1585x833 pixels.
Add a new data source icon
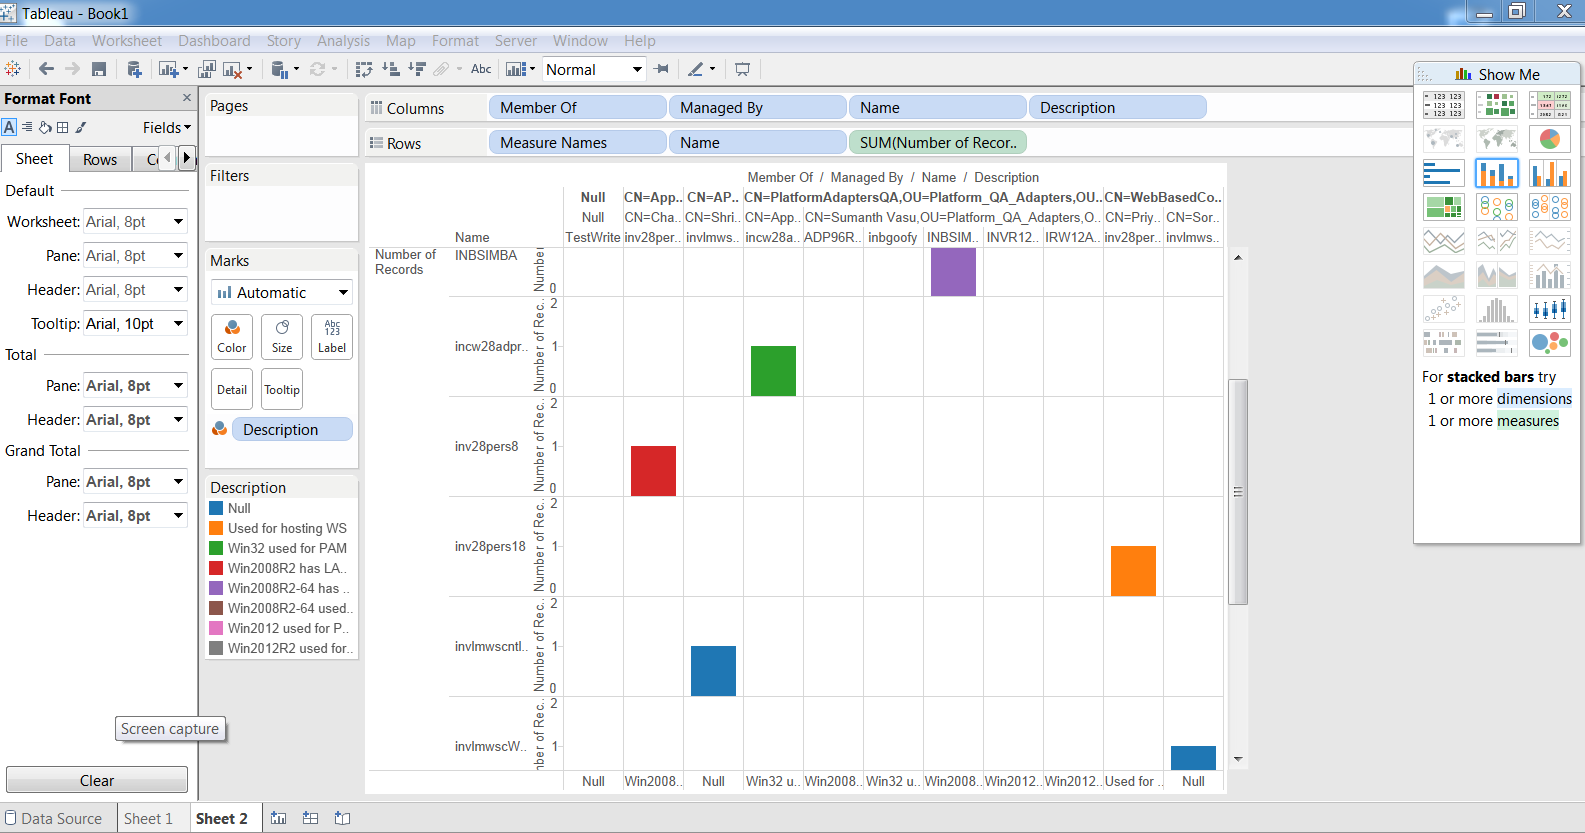point(134,69)
